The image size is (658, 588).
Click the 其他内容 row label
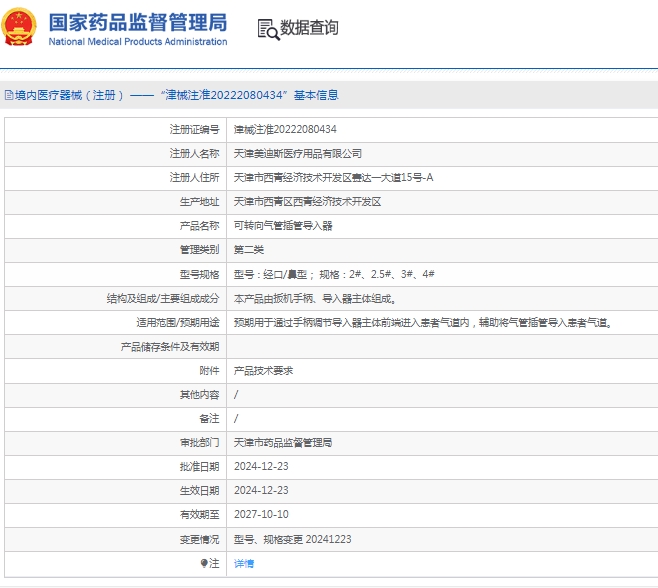tap(199, 395)
